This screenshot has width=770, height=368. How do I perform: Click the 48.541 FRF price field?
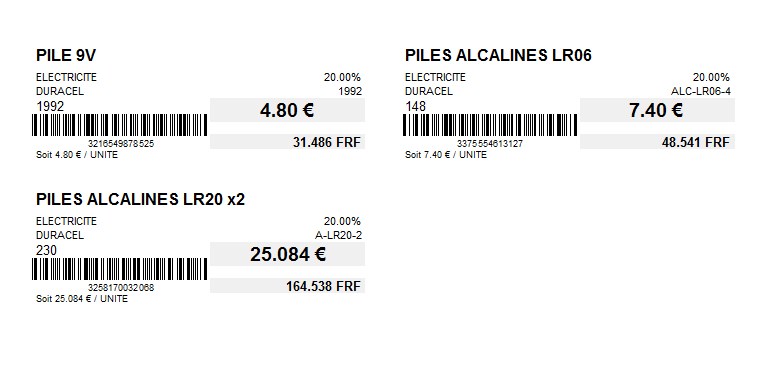click(657, 142)
